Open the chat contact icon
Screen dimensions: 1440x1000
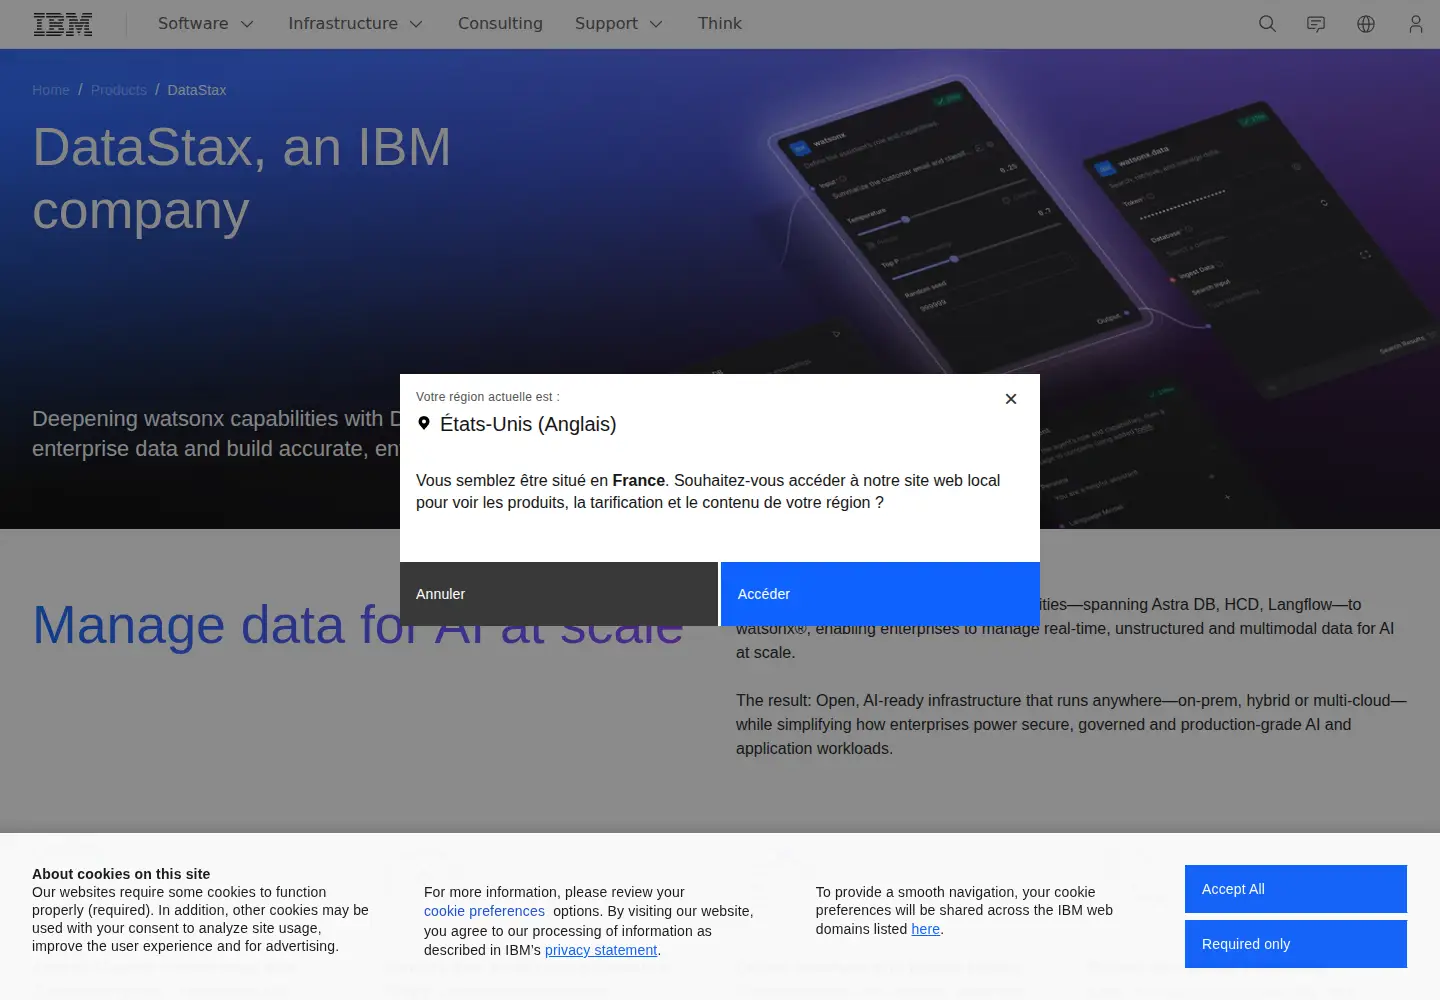1316,24
